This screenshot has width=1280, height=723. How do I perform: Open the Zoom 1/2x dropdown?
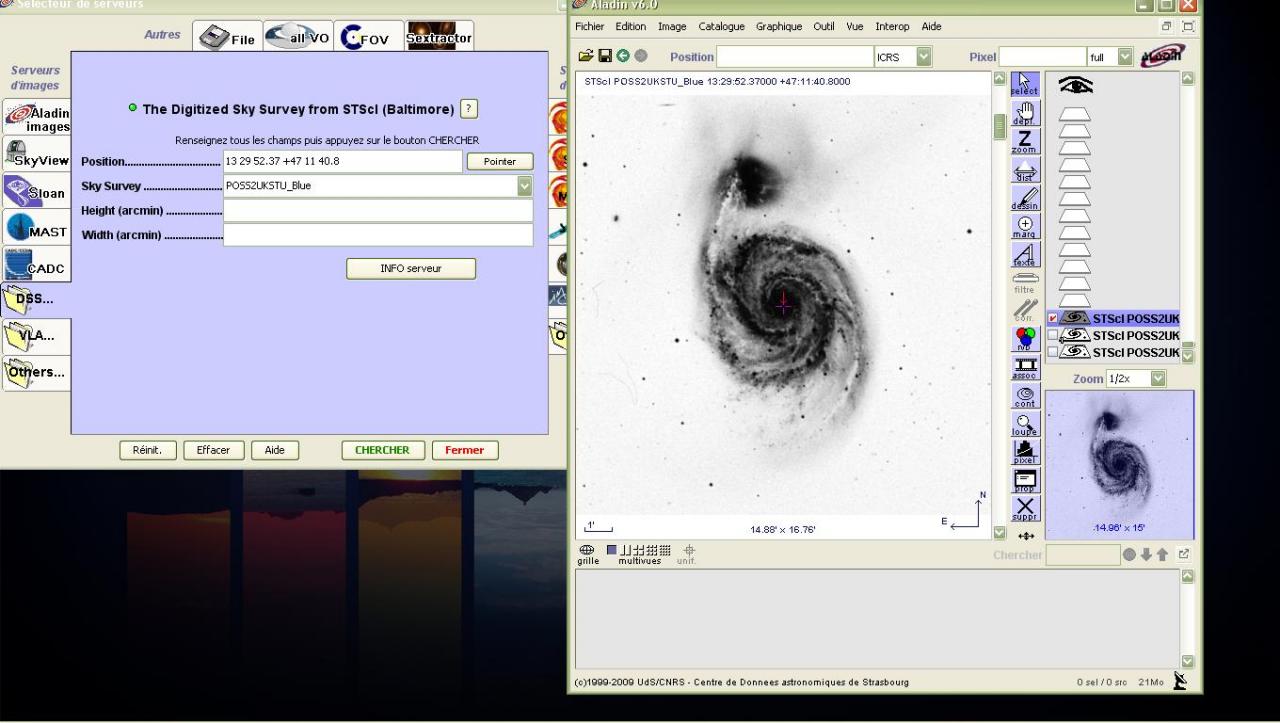click(x=1158, y=379)
